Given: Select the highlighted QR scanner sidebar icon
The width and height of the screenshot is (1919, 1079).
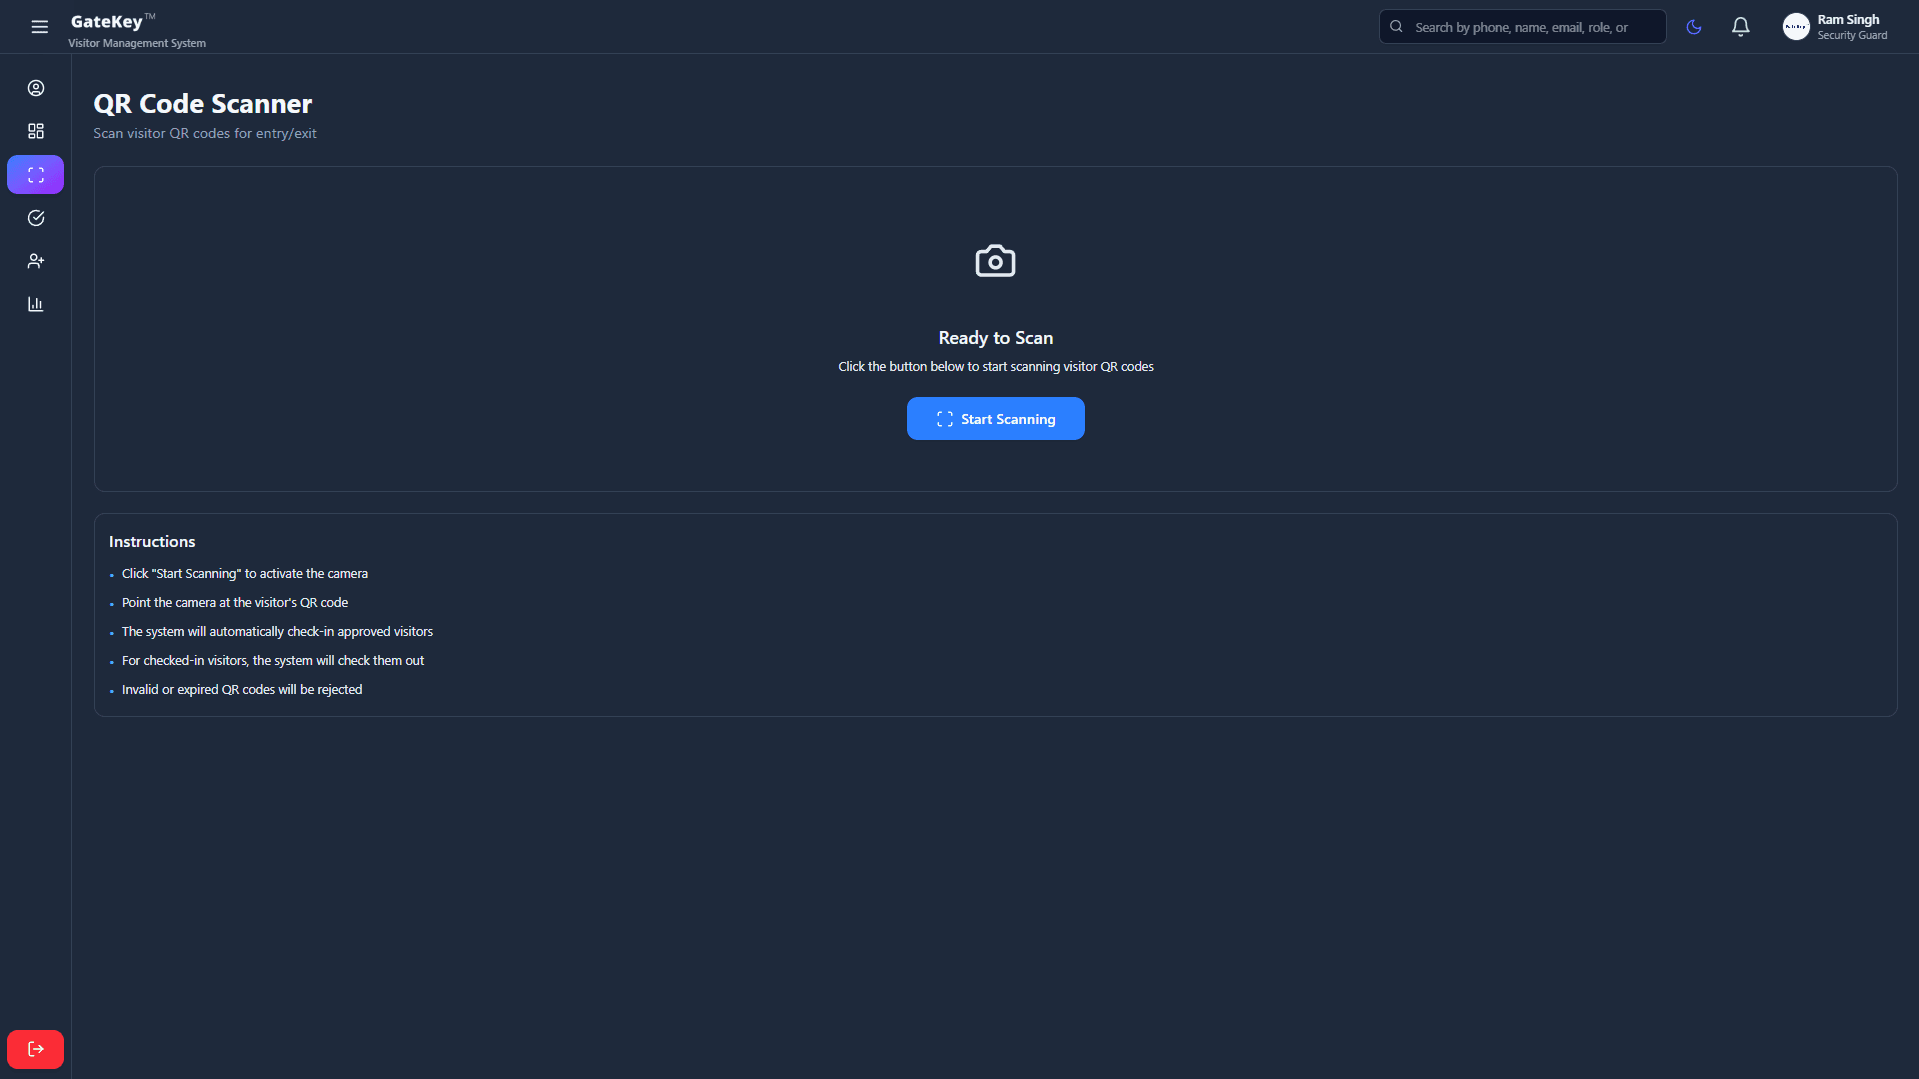Looking at the screenshot, I should click(36, 175).
